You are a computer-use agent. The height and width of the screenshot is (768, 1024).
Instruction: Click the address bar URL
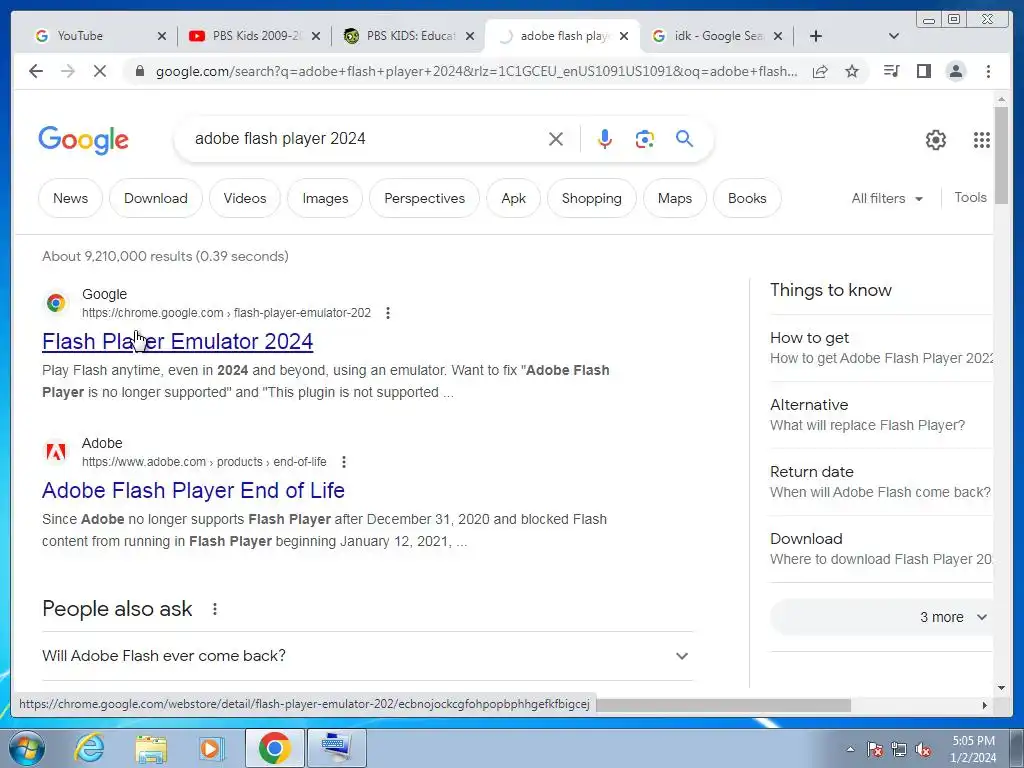(x=477, y=71)
